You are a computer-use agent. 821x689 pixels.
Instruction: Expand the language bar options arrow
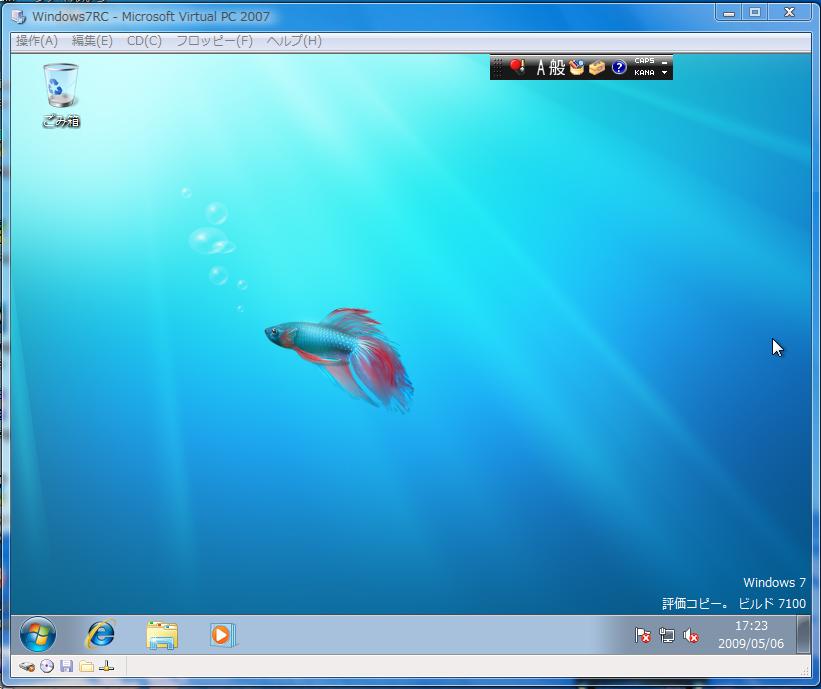[x=665, y=73]
